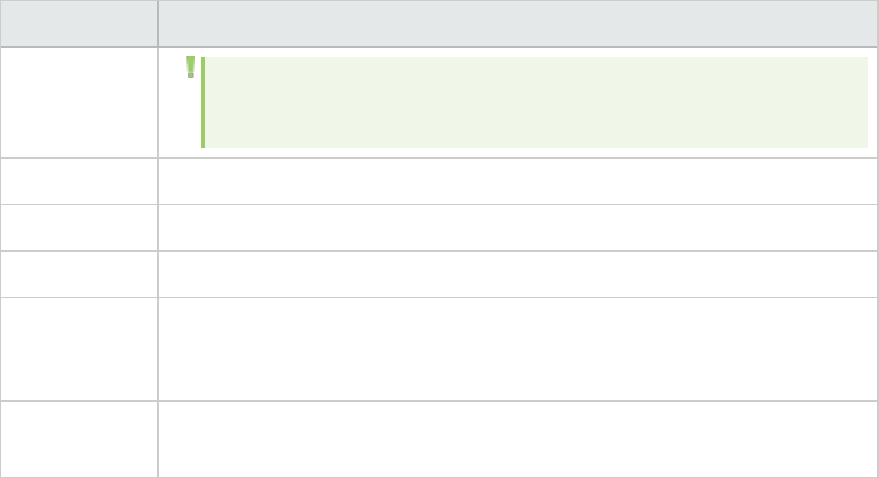Click the green vertical bar of the note
The image size is (879, 478).
(203, 103)
